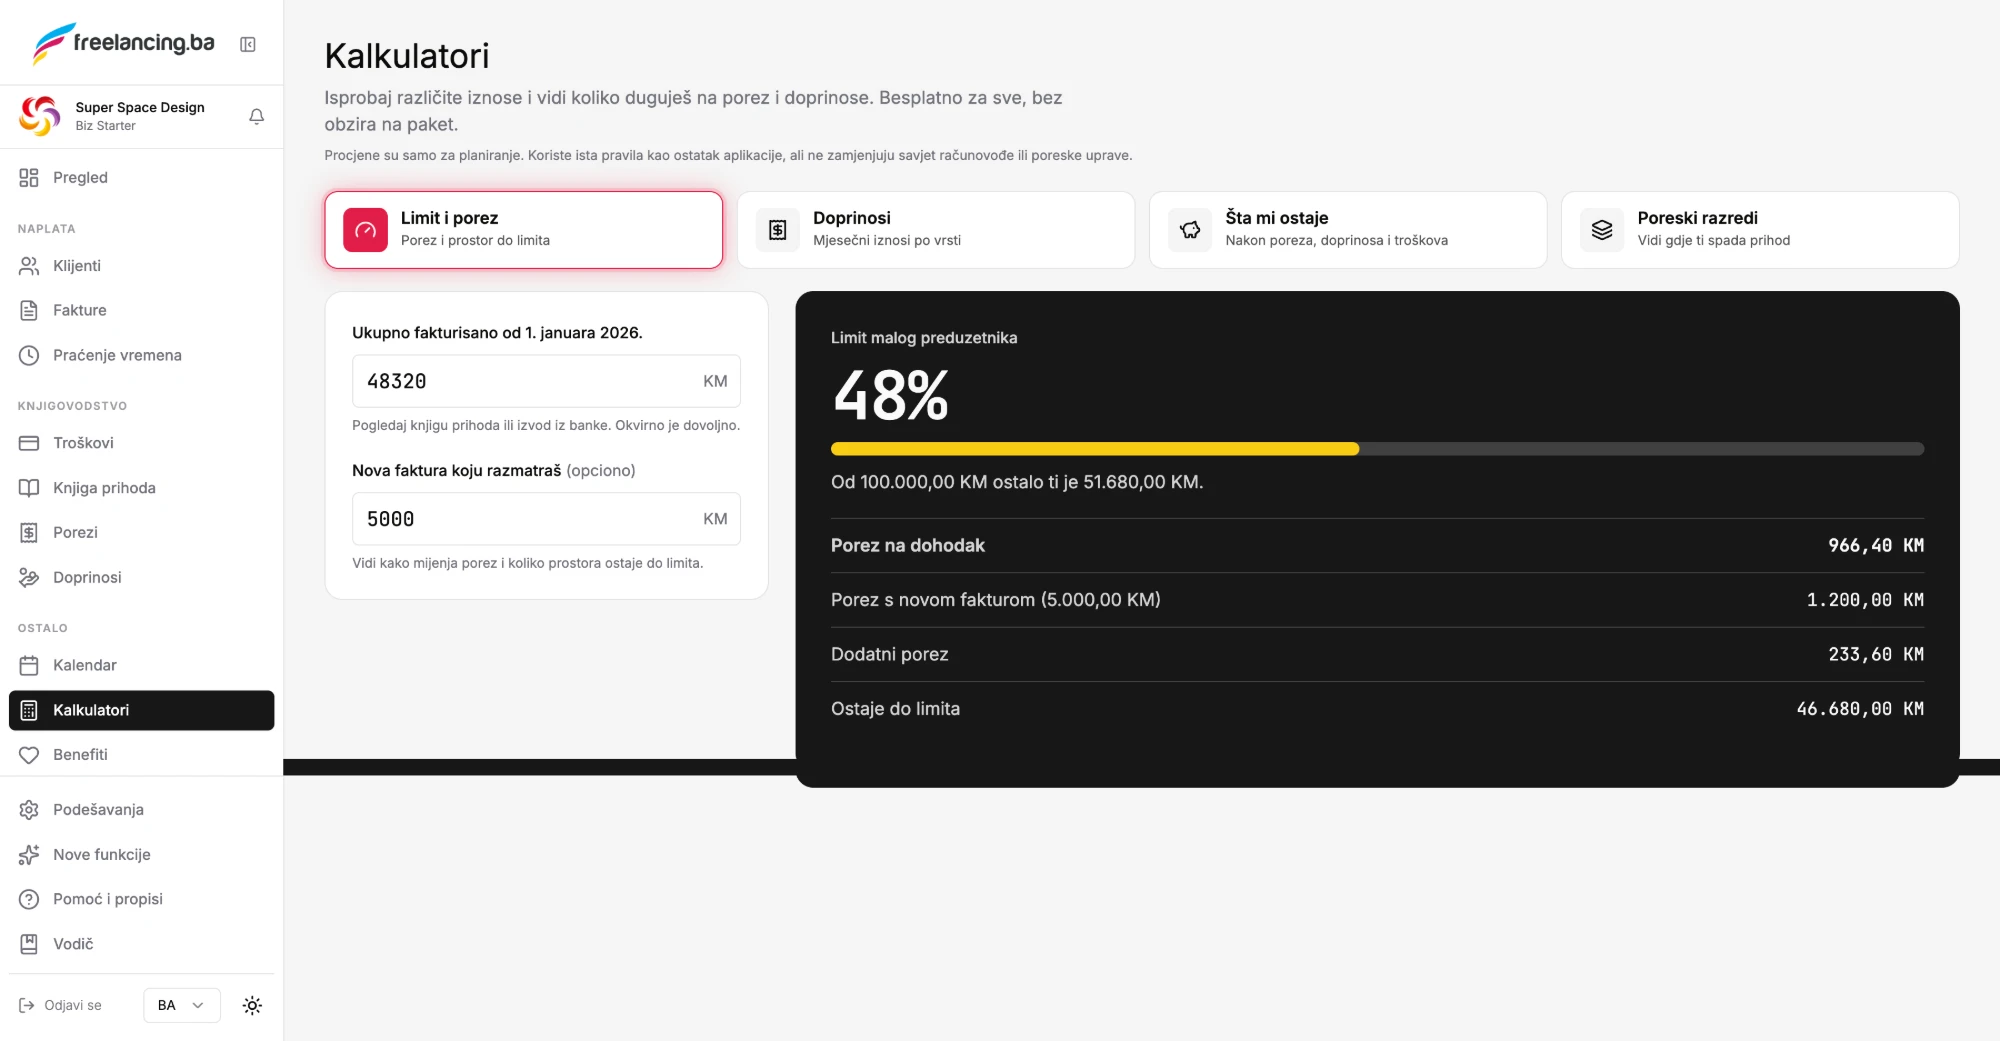Viewport: 2000px width, 1041px height.
Task: Open Pregled dashboard icon
Action: [x=29, y=177]
